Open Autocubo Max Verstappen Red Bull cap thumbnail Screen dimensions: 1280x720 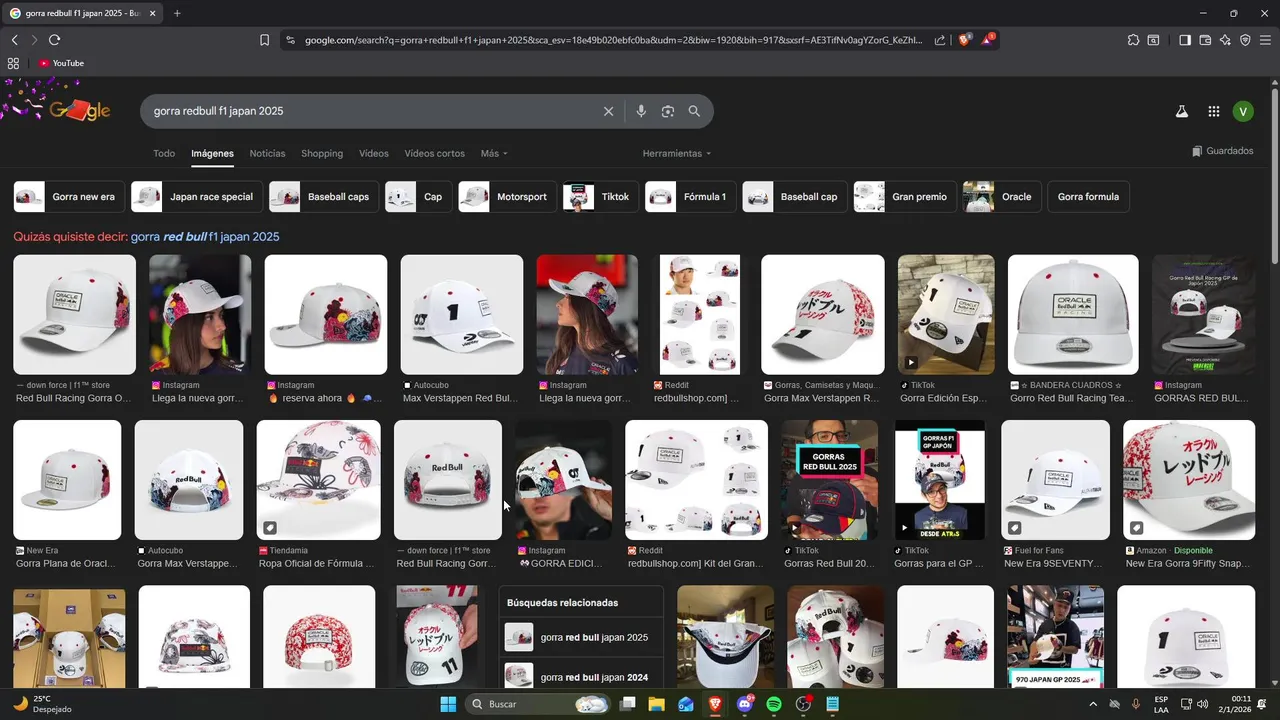[x=462, y=315]
